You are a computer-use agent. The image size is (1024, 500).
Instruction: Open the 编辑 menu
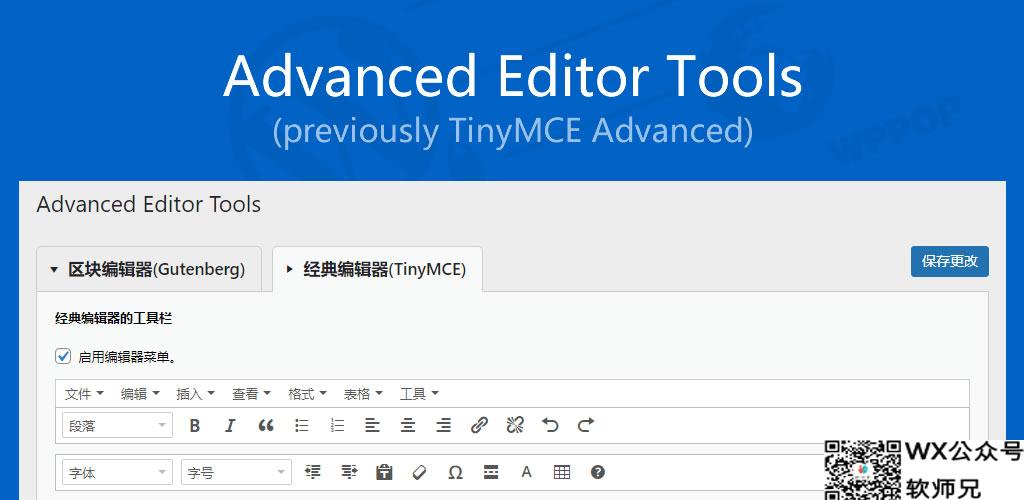(x=140, y=394)
